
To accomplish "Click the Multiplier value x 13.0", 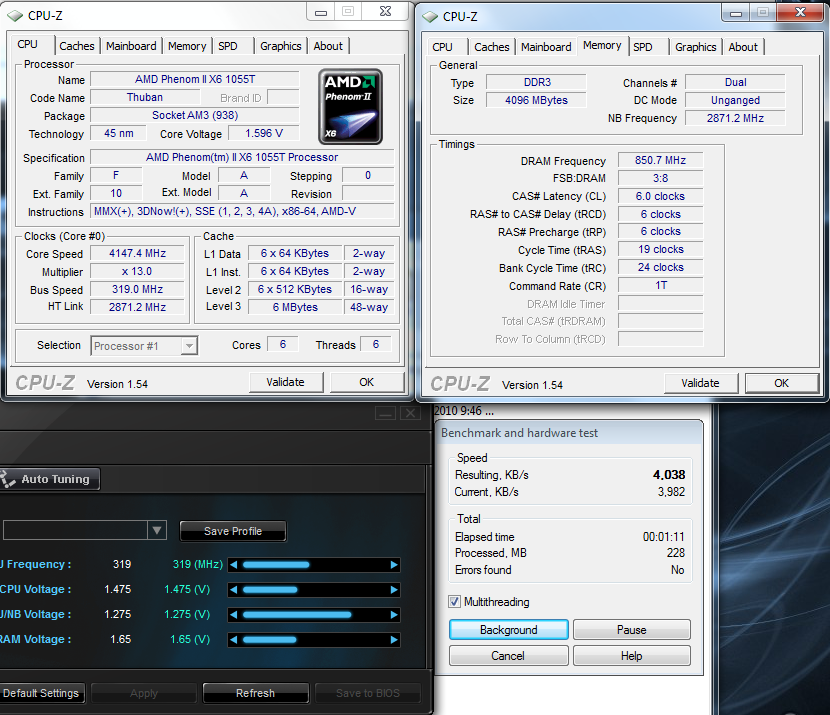I will (x=138, y=271).
